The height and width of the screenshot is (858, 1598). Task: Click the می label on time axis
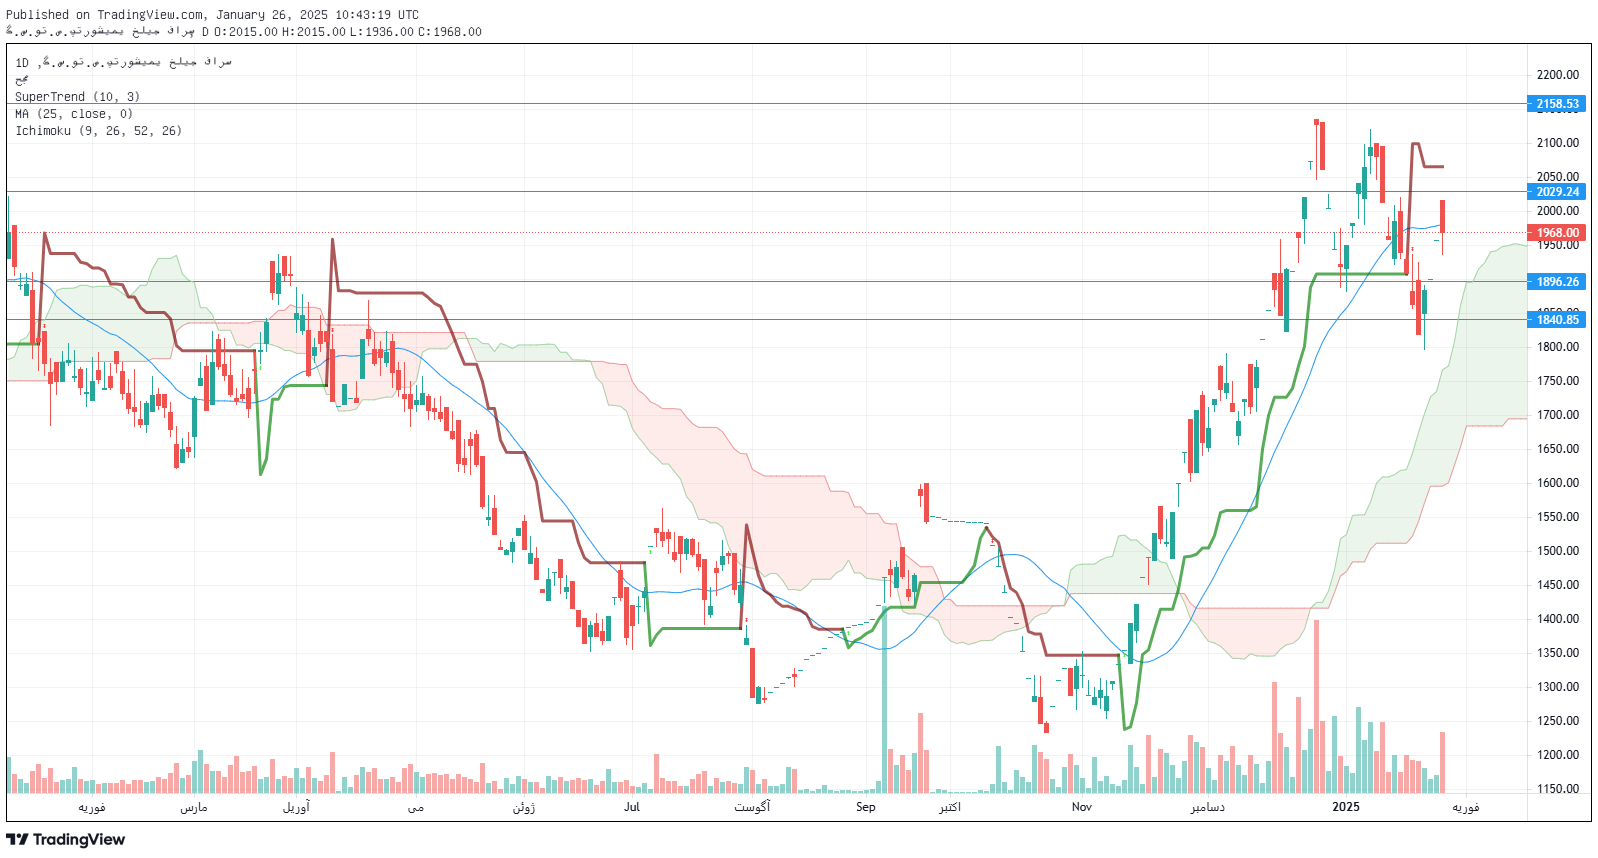tap(416, 807)
